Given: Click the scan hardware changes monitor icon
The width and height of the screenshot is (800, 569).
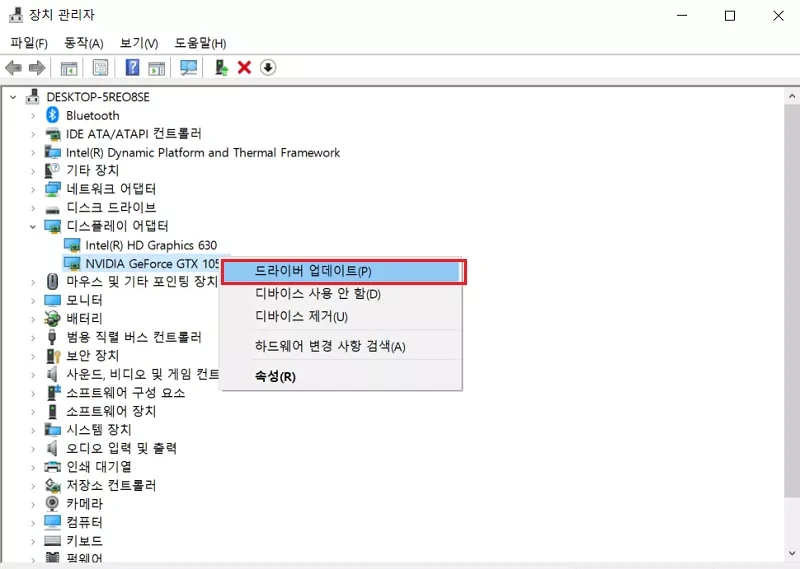Looking at the screenshot, I should [x=189, y=67].
